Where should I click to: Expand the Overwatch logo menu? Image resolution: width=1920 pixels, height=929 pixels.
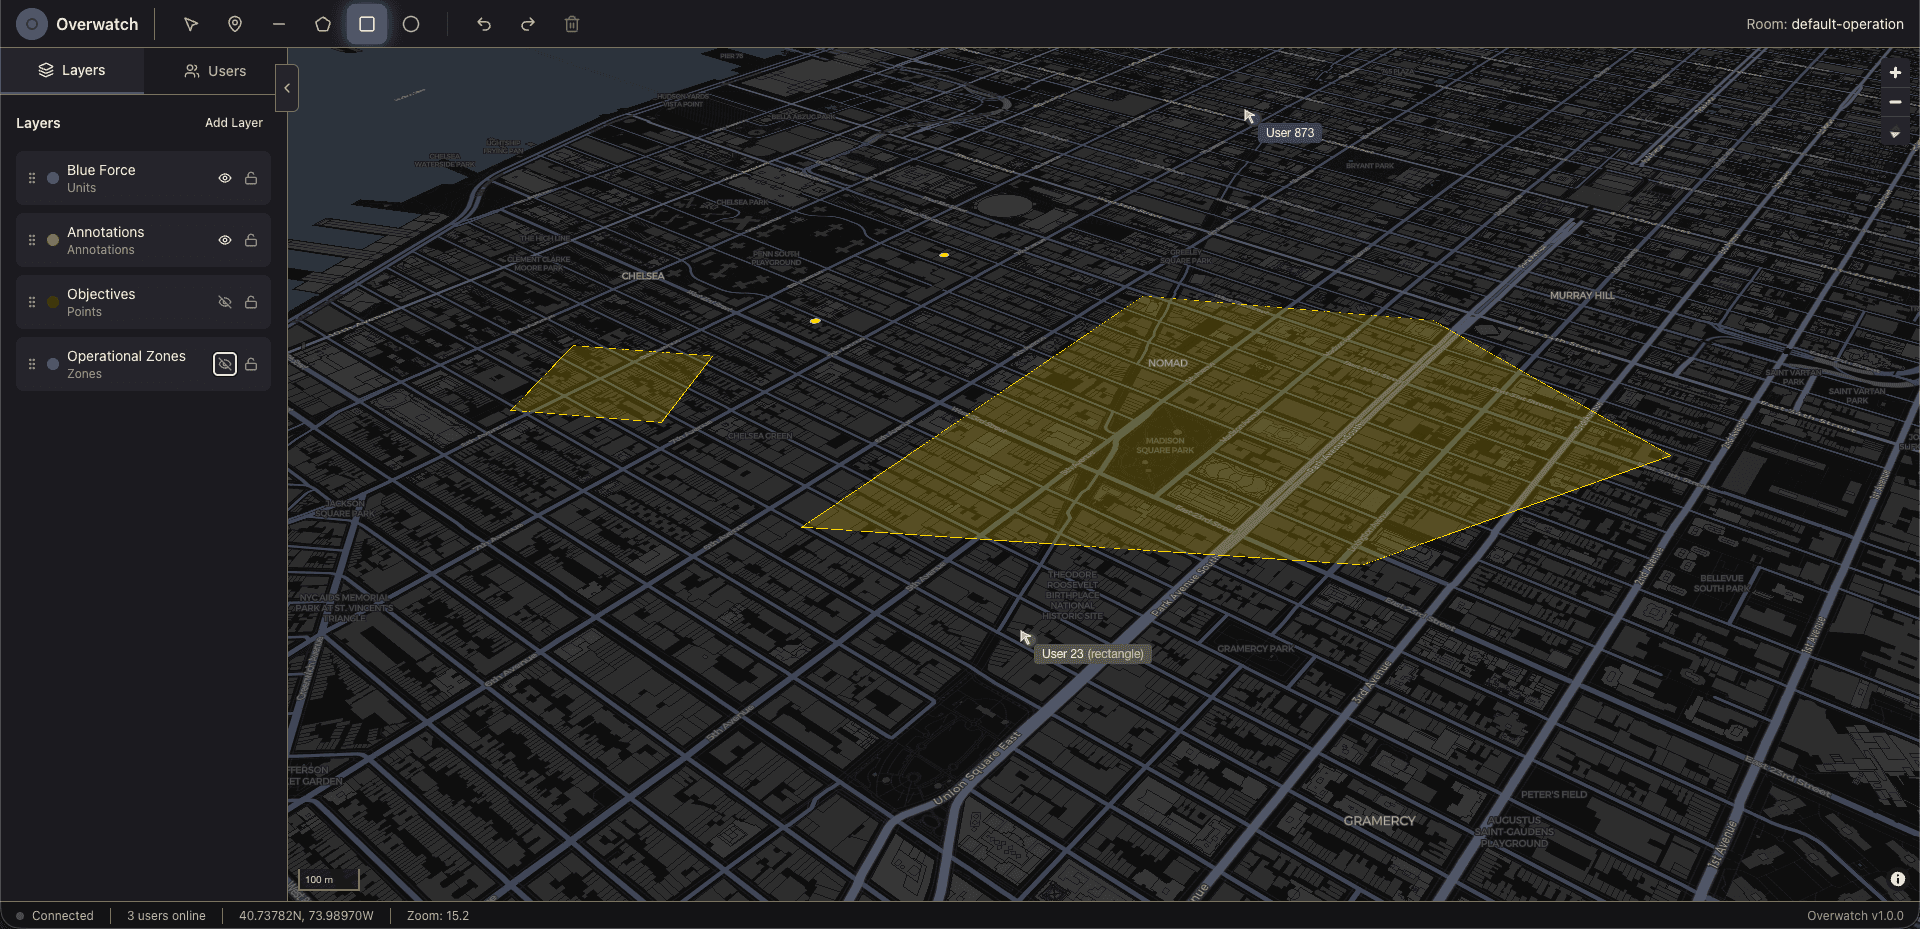pyautogui.click(x=31, y=23)
